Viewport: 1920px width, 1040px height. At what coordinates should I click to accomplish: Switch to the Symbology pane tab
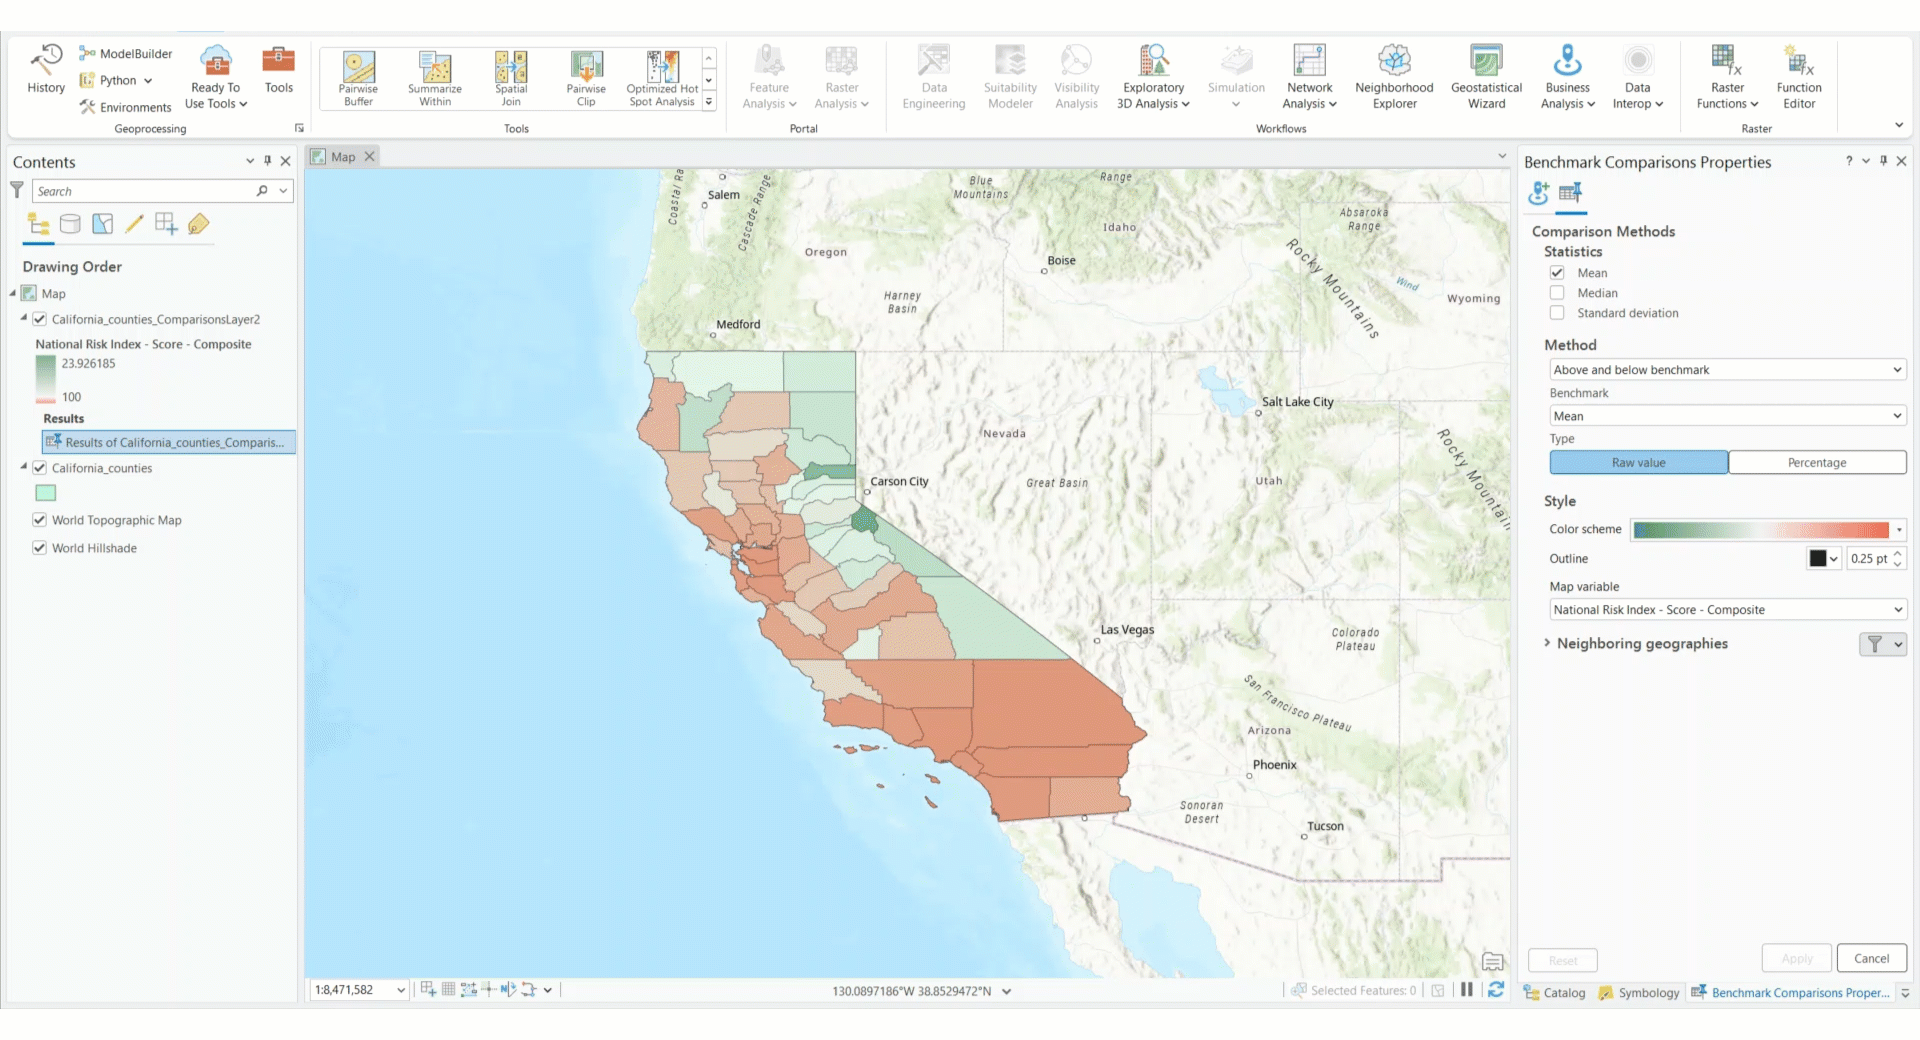point(1639,993)
